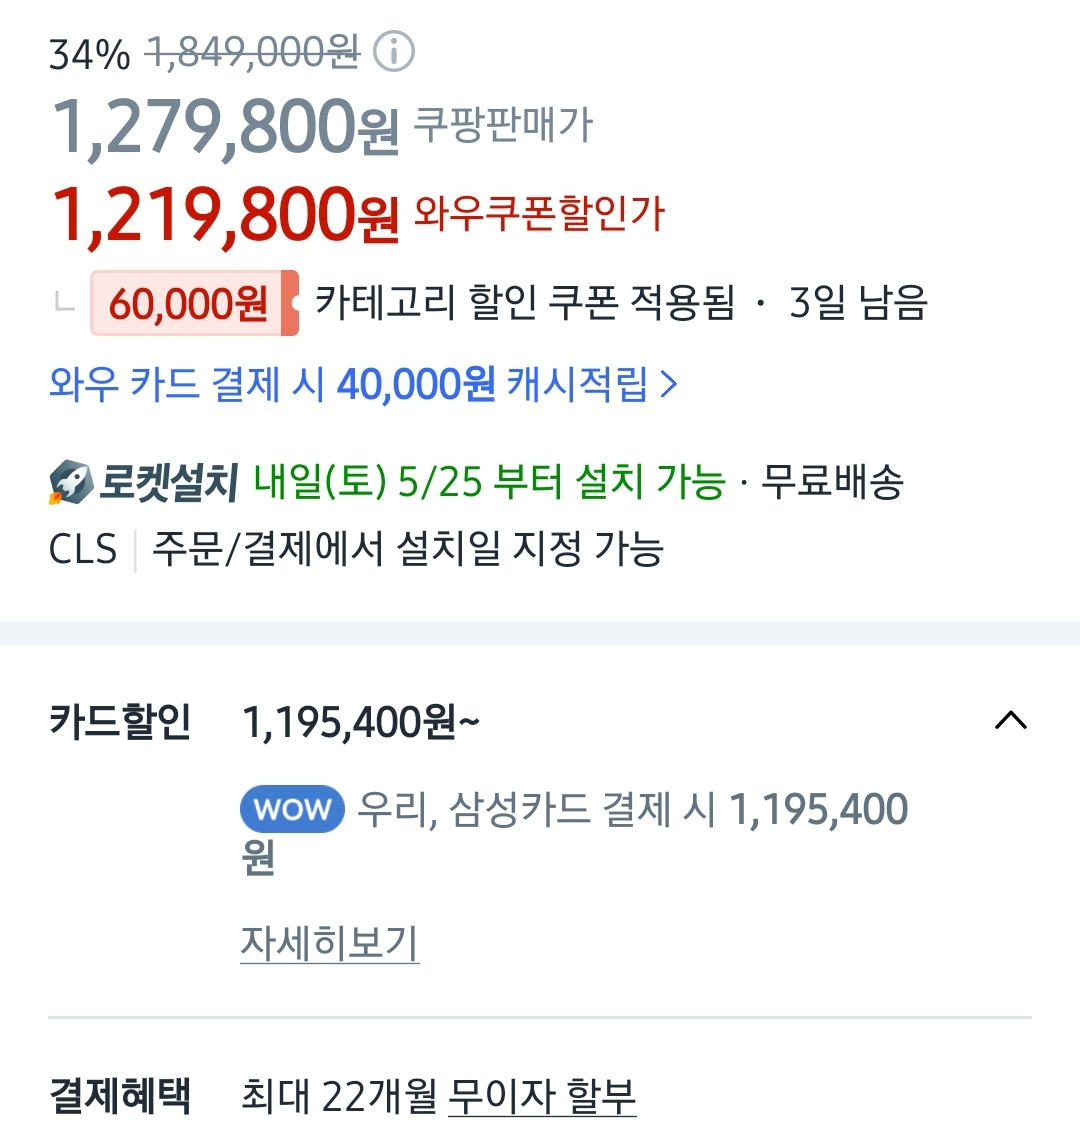
Task: Tap the 1,219,800원 와우쿠폰할인가 price
Action: (x=225, y=216)
